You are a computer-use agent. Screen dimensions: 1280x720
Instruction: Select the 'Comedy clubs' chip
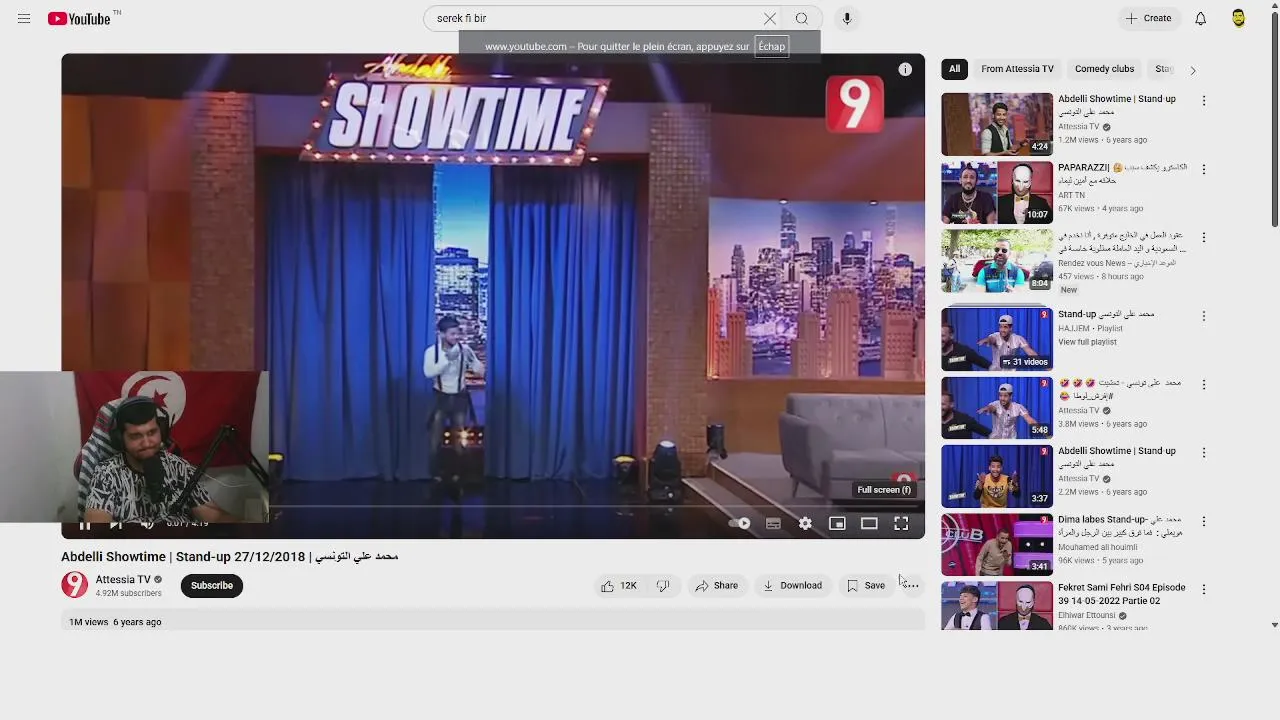[1104, 69]
